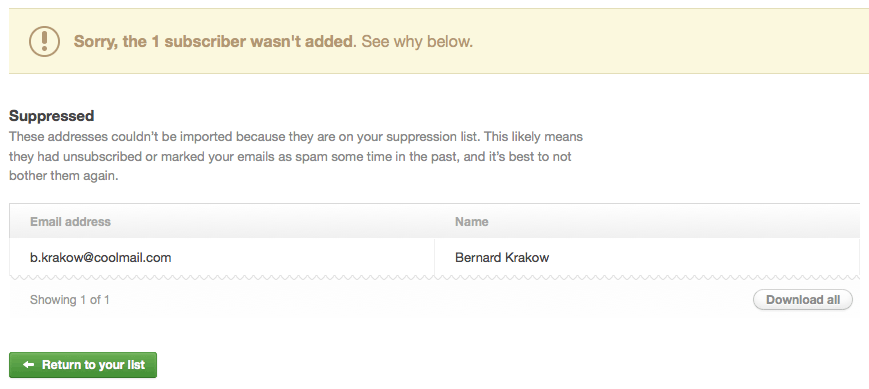
Task: Click the exclamation warning icon in the banner
Action: (44, 42)
